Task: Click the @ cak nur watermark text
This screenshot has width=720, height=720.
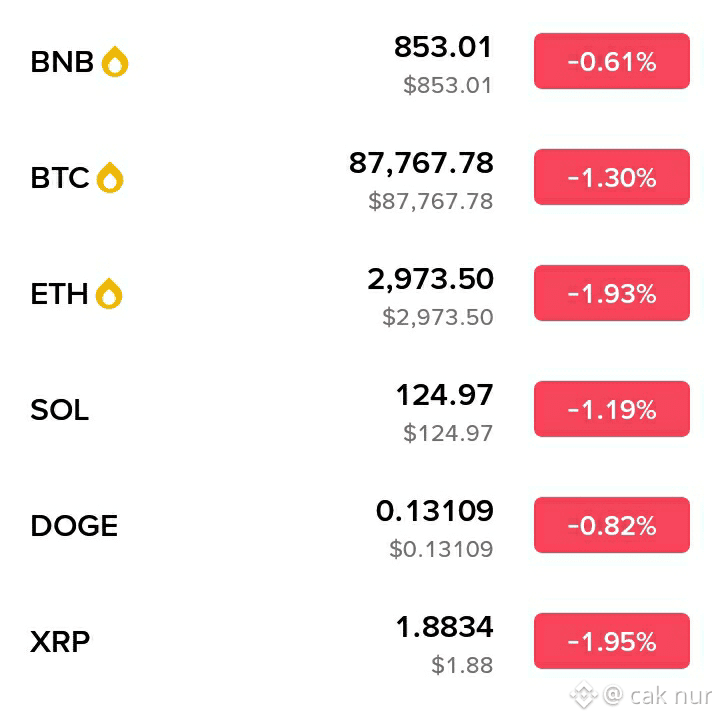Action: click(658, 696)
